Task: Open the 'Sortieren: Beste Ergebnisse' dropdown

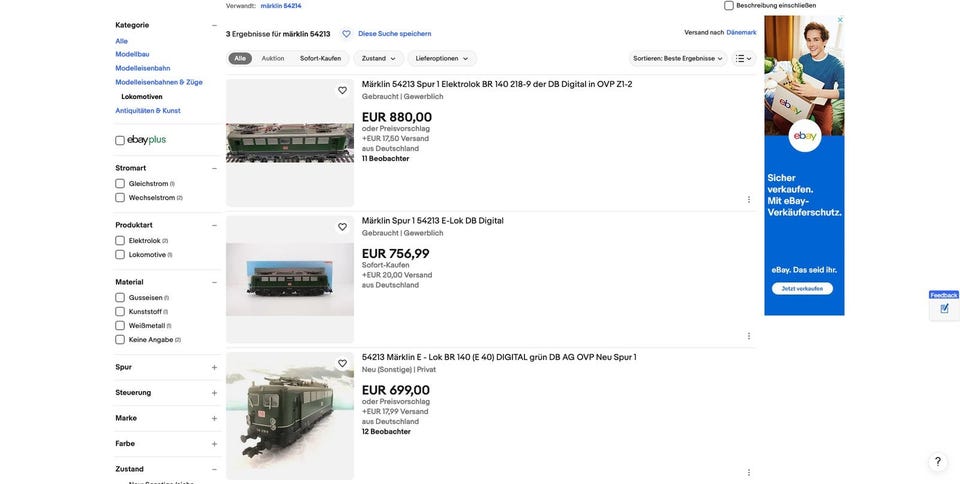Action: [x=678, y=59]
